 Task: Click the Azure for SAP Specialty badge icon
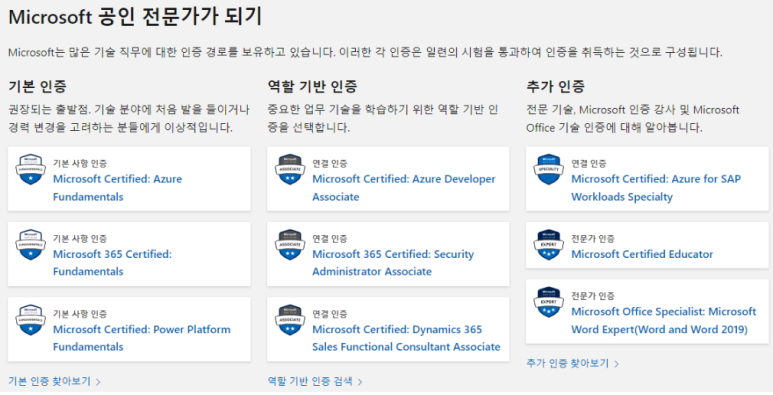click(549, 169)
